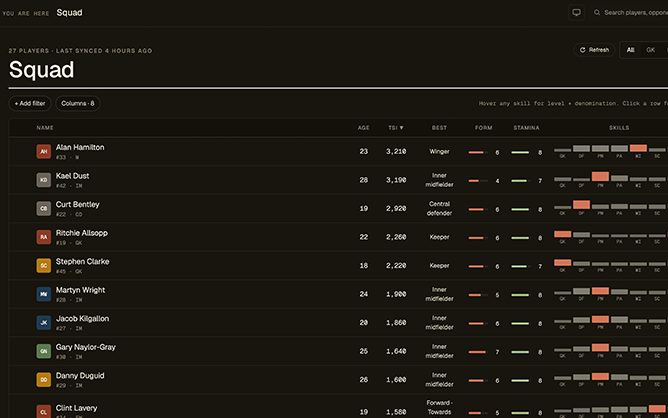
Task: Open Alan Hamilton's AH avatar
Action: [x=43, y=151]
